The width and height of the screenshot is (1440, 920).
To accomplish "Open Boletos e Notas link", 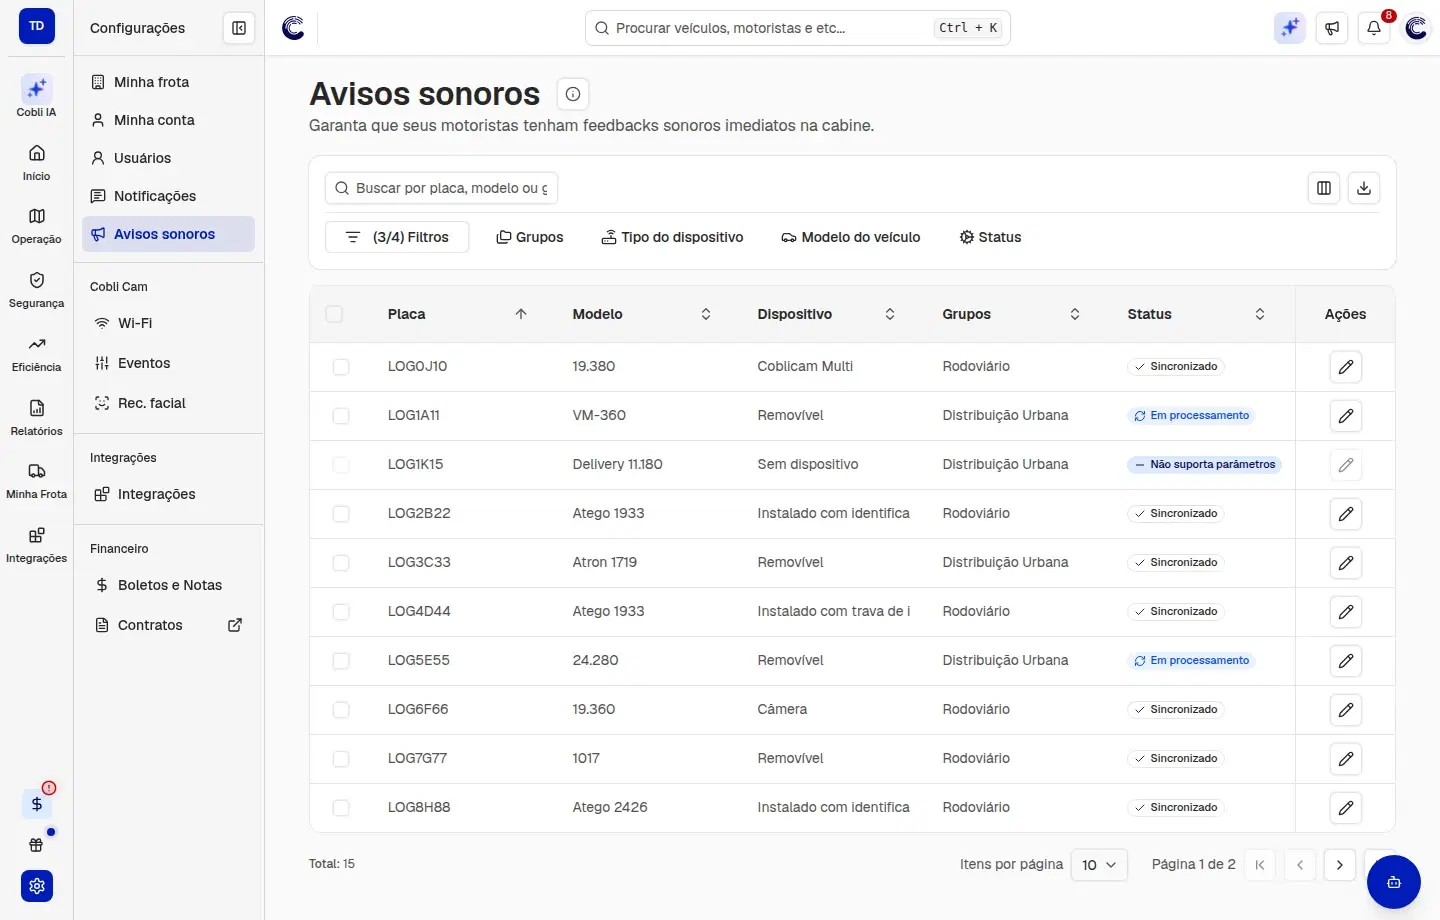I will pyautogui.click(x=168, y=585).
